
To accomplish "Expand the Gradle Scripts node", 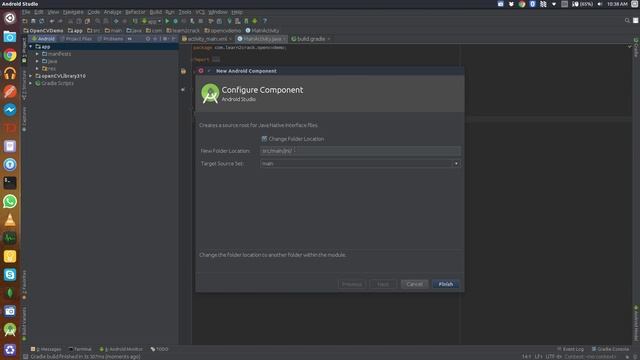I will coord(31,83).
